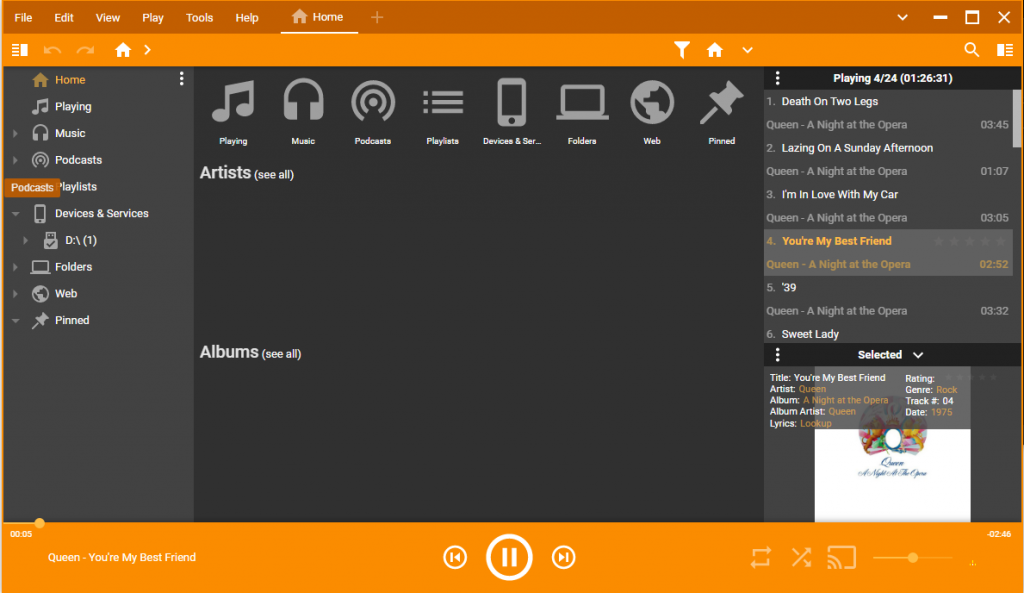Click the home breadcrumb icon in toolbar
The height and width of the screenshot is (593, 1024).
pos(123,50)
